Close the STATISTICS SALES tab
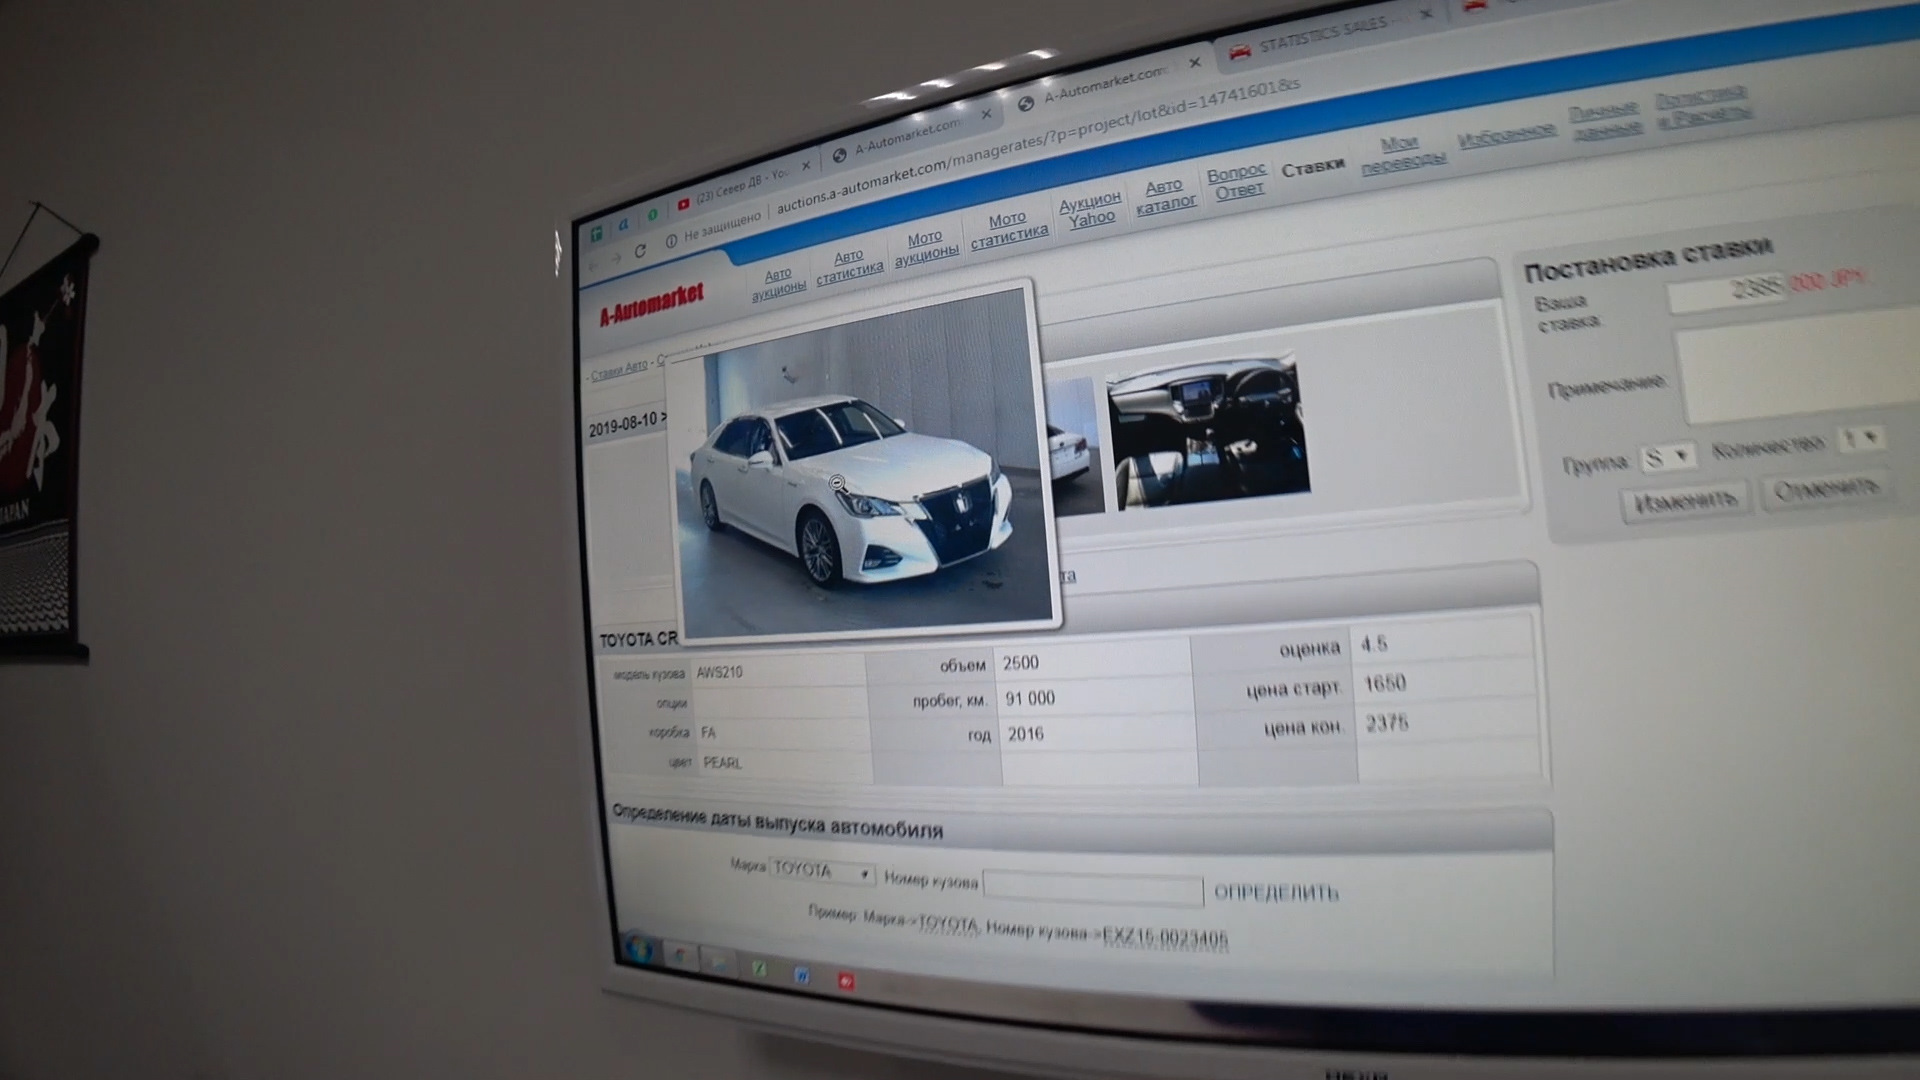 [1425, 13]
